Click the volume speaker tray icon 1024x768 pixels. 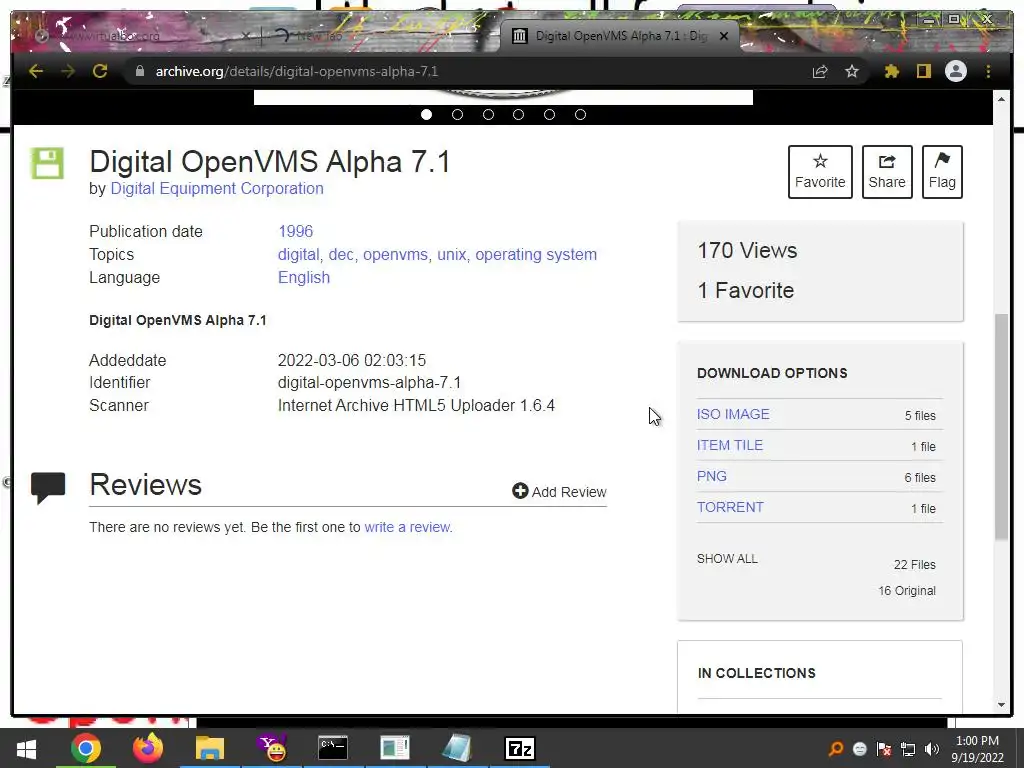(931, 749)
